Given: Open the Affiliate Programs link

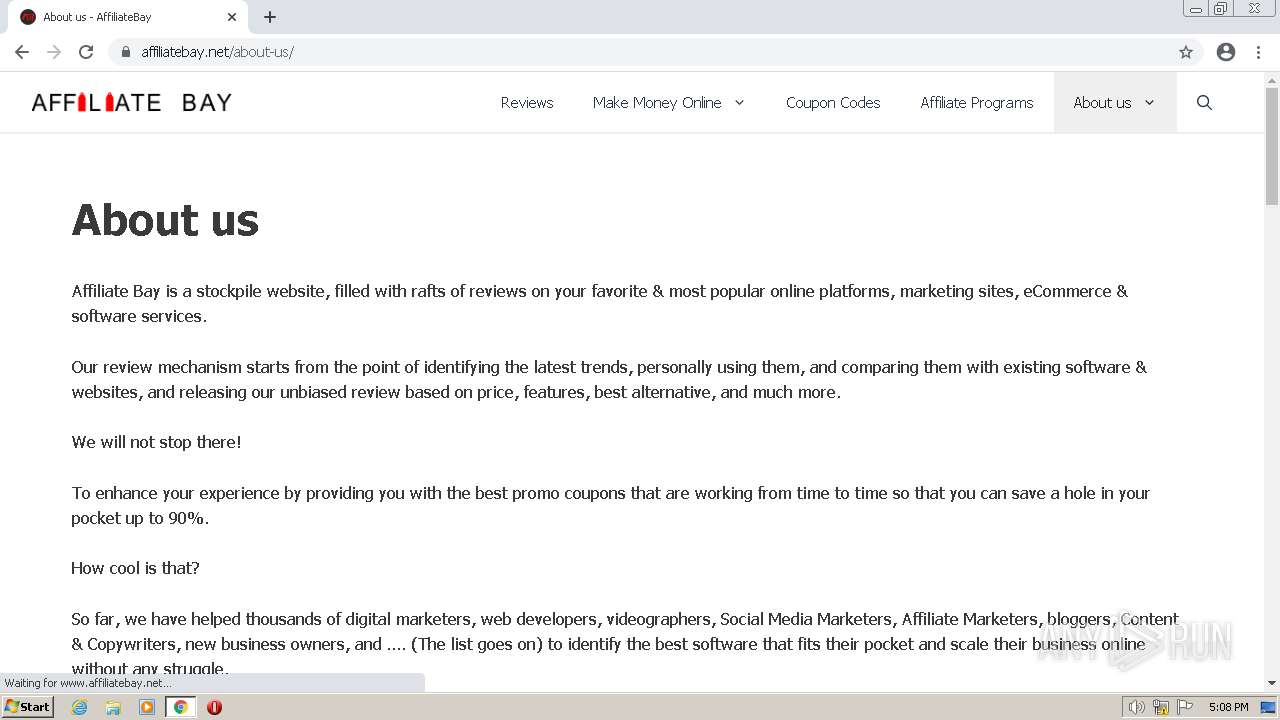Looking at the screenshot, I should click(x=976, y=102).
